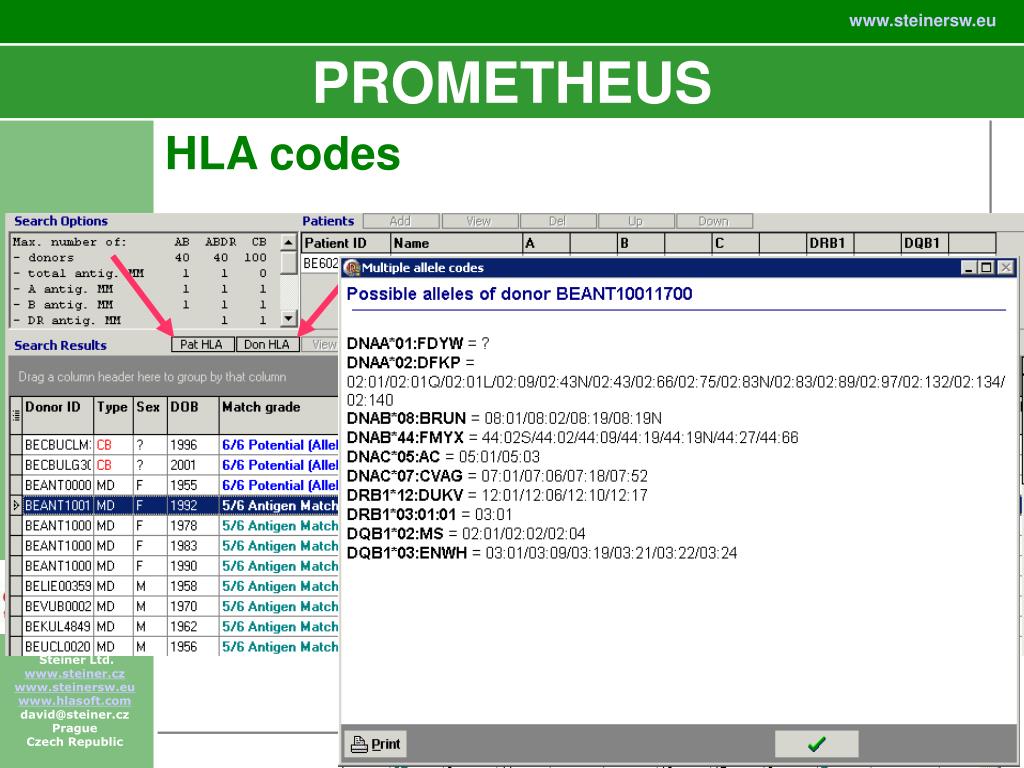Click the disabled Add patient button
This screenshot has width=1024, height=768.
(400, 221)
